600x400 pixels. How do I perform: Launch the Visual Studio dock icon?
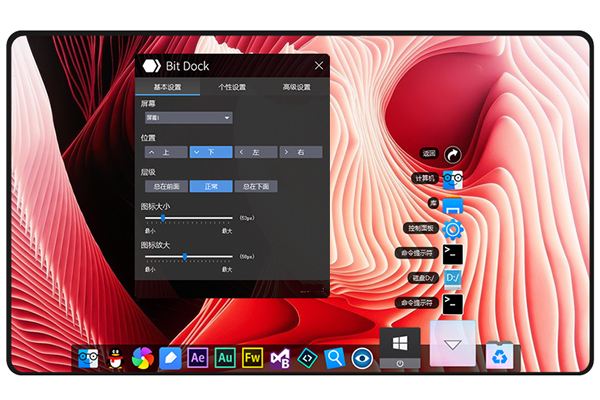pyautogui.click(x=280, y=357)
